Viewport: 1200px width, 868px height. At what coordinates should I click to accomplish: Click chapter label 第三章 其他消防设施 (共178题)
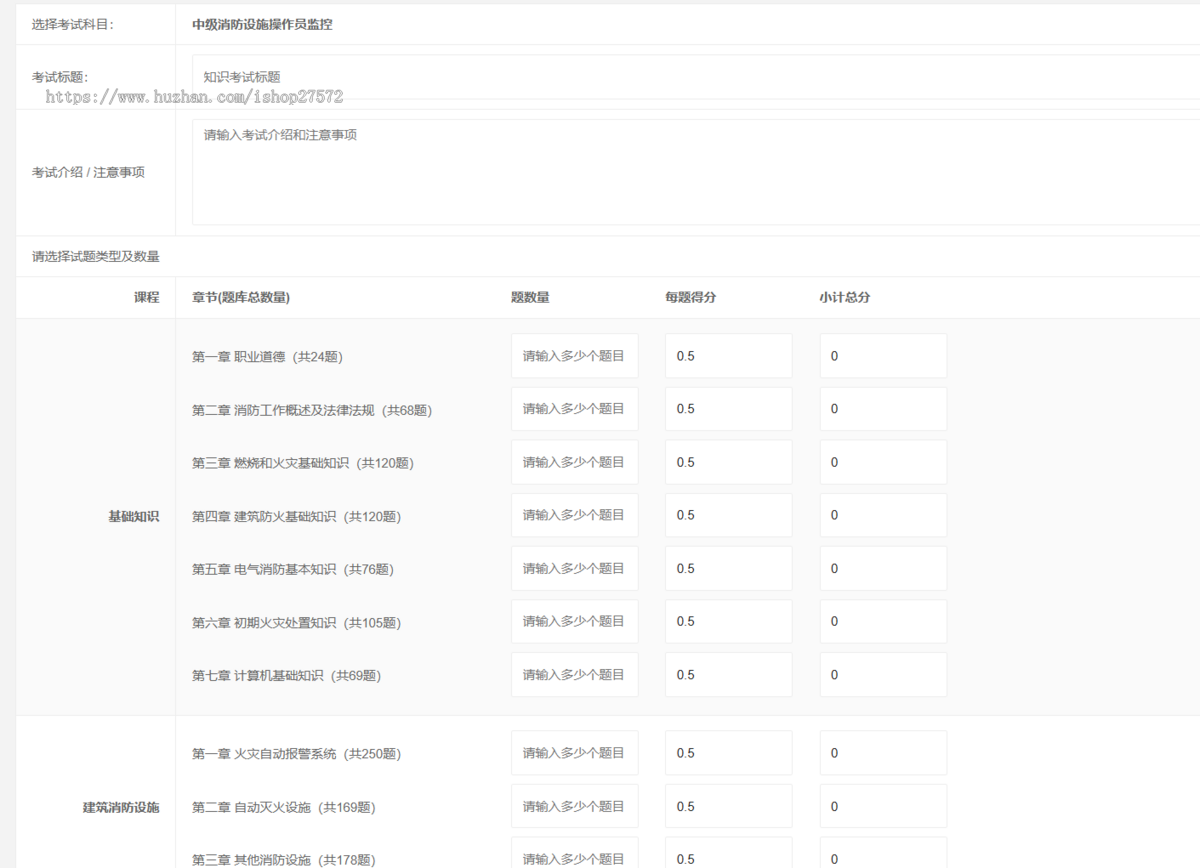(x=284, y=860)
